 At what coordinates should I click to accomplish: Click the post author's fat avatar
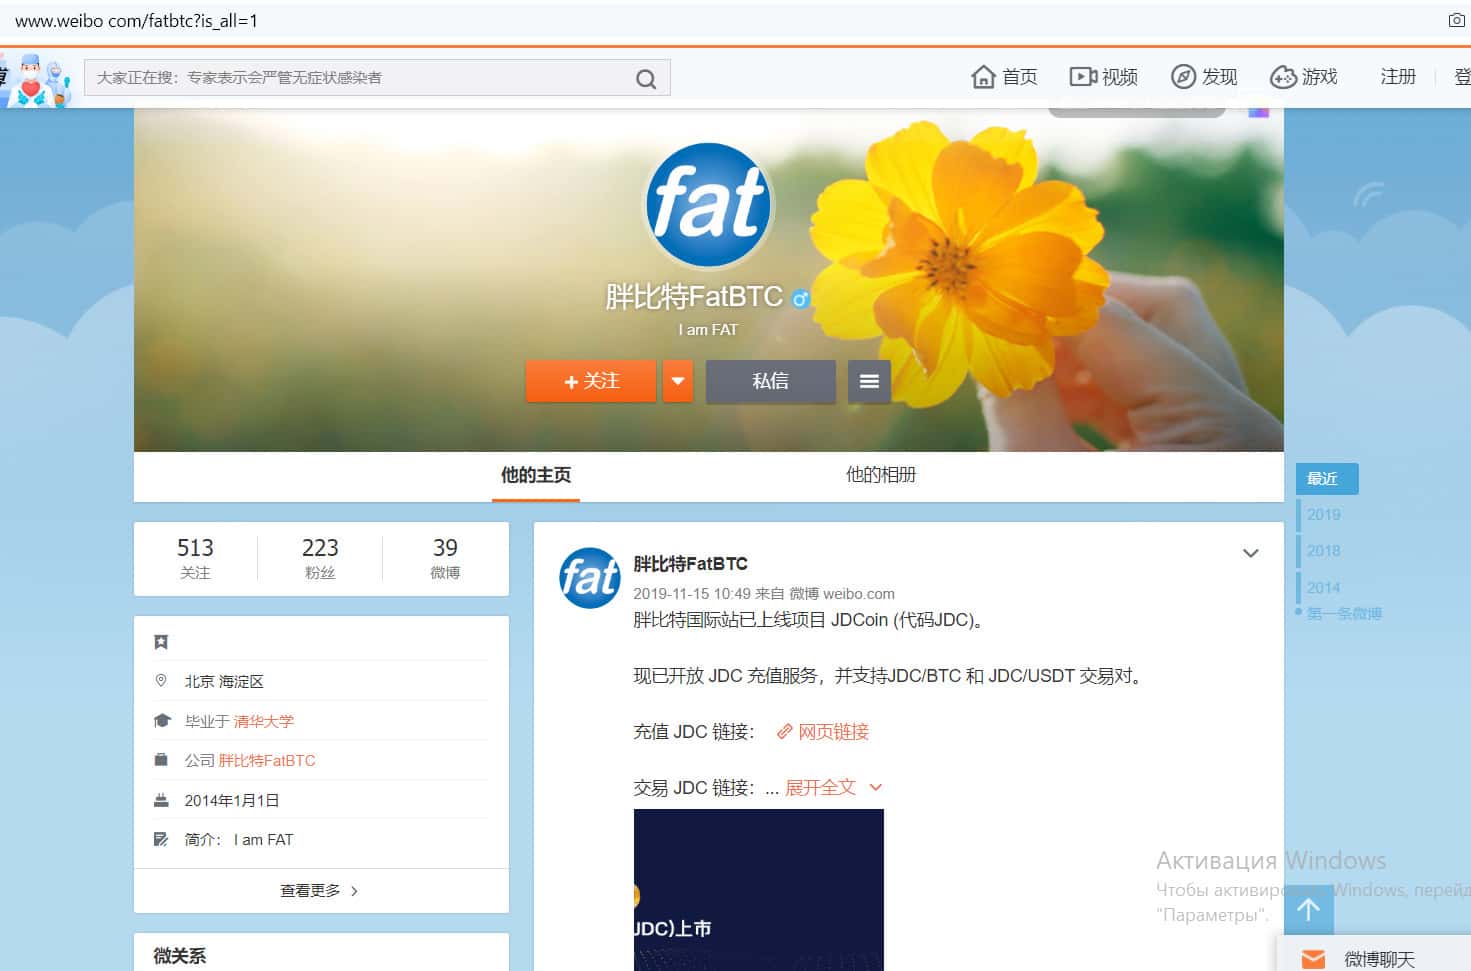pos(590,578)
